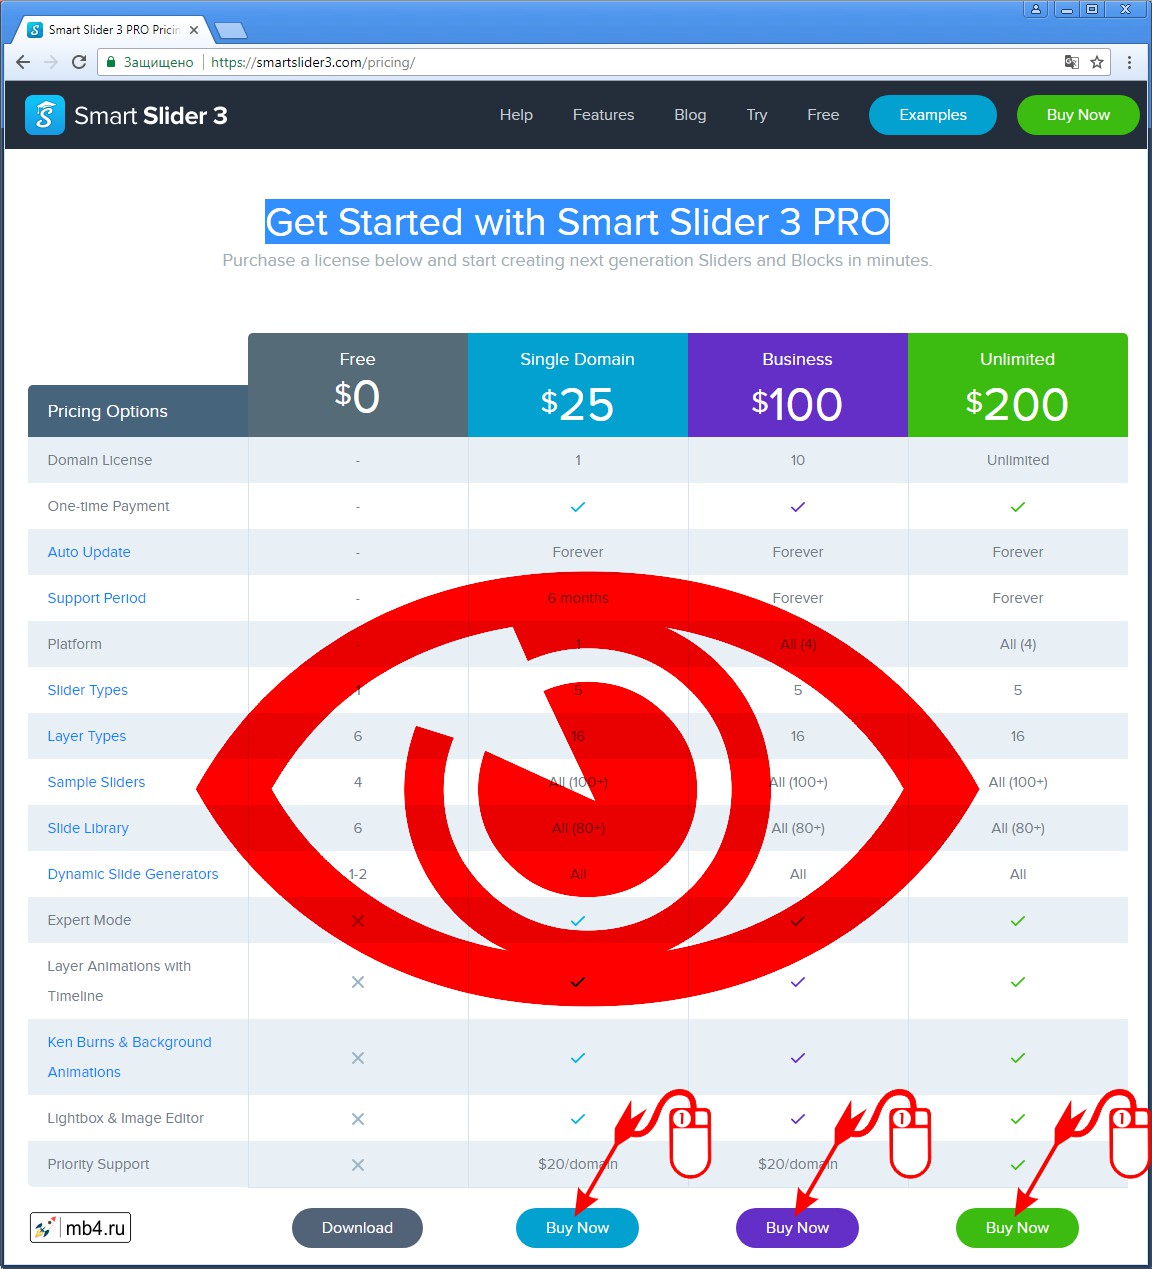
Task: Click Try in the top navigation
Action: click(757, 114)
